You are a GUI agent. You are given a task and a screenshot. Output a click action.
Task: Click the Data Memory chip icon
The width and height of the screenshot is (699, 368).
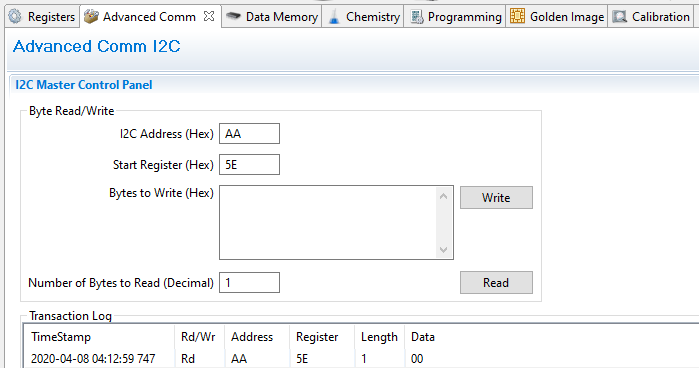pos(233,17)
